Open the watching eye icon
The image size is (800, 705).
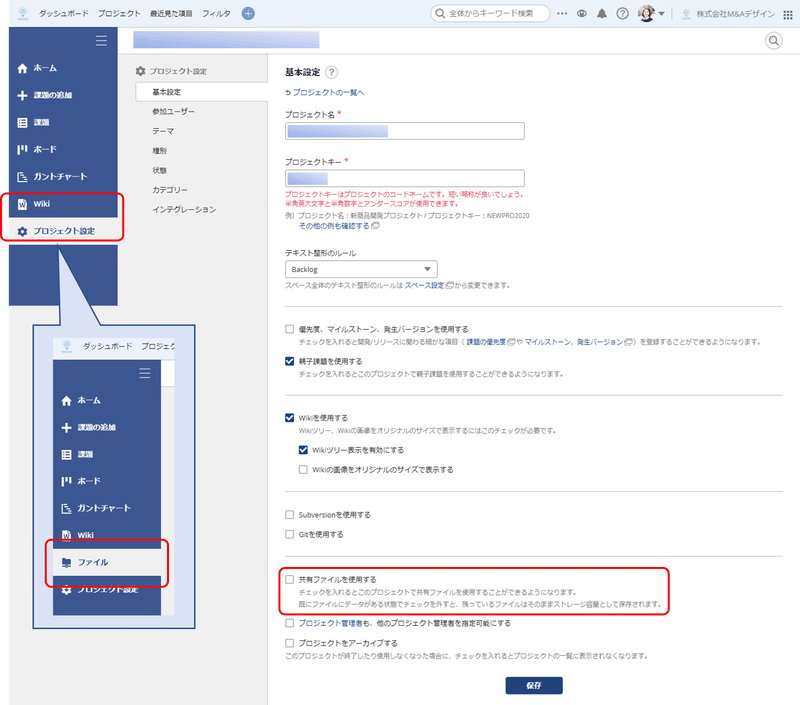[x=582, y=13]
